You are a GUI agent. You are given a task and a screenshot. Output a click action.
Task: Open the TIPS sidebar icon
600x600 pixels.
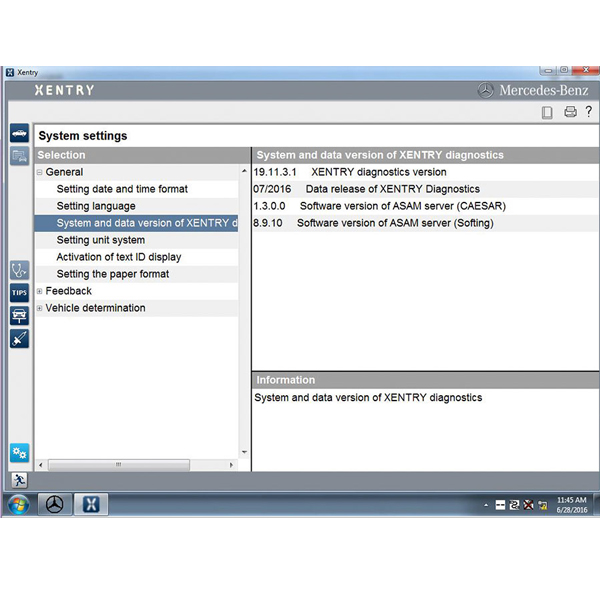click(19, 293)
